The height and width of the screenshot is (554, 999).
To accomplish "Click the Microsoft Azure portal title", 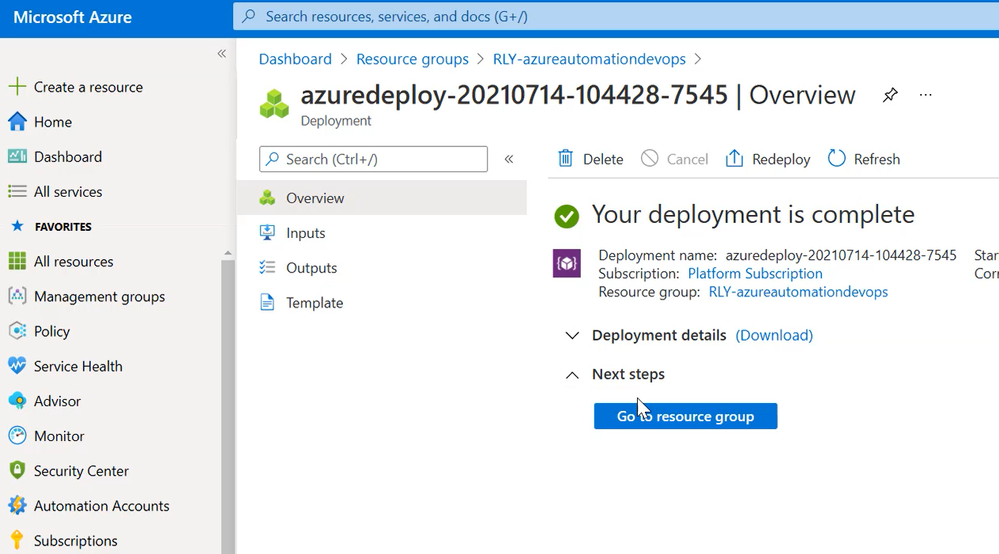I will point(73,17).
